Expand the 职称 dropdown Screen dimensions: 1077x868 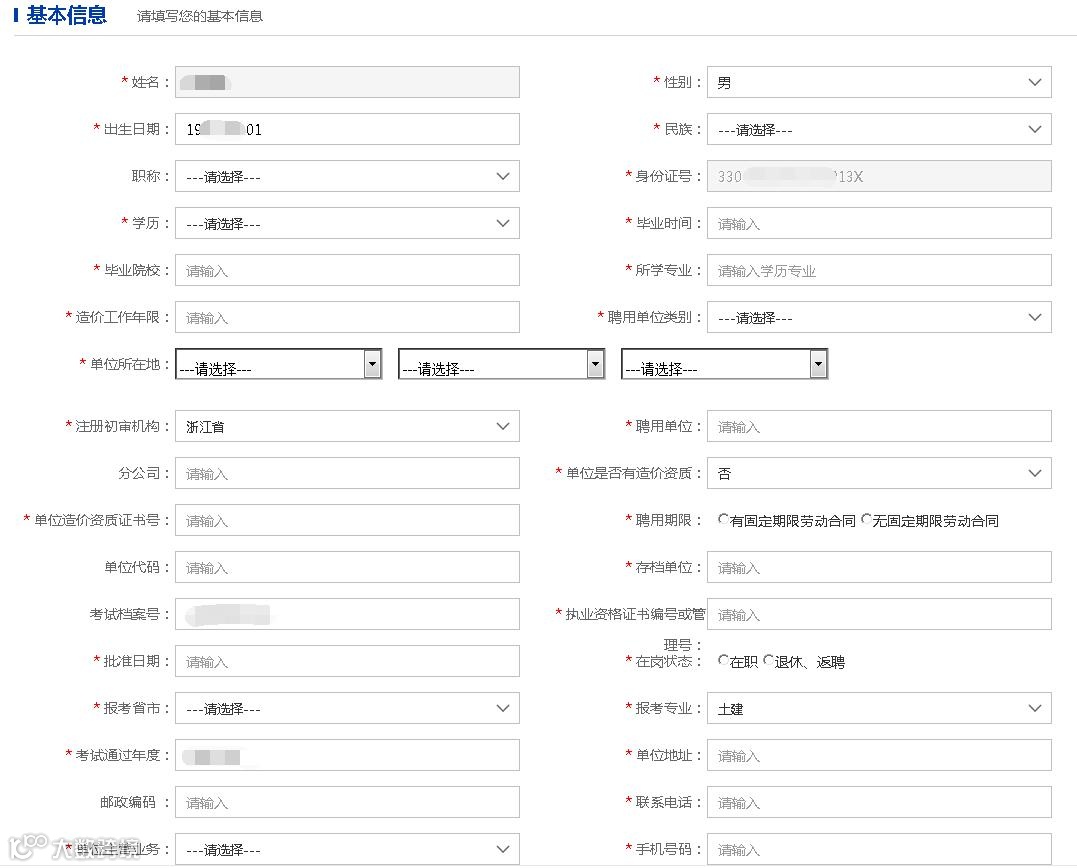pyautogui.click(x=347, y=176)
